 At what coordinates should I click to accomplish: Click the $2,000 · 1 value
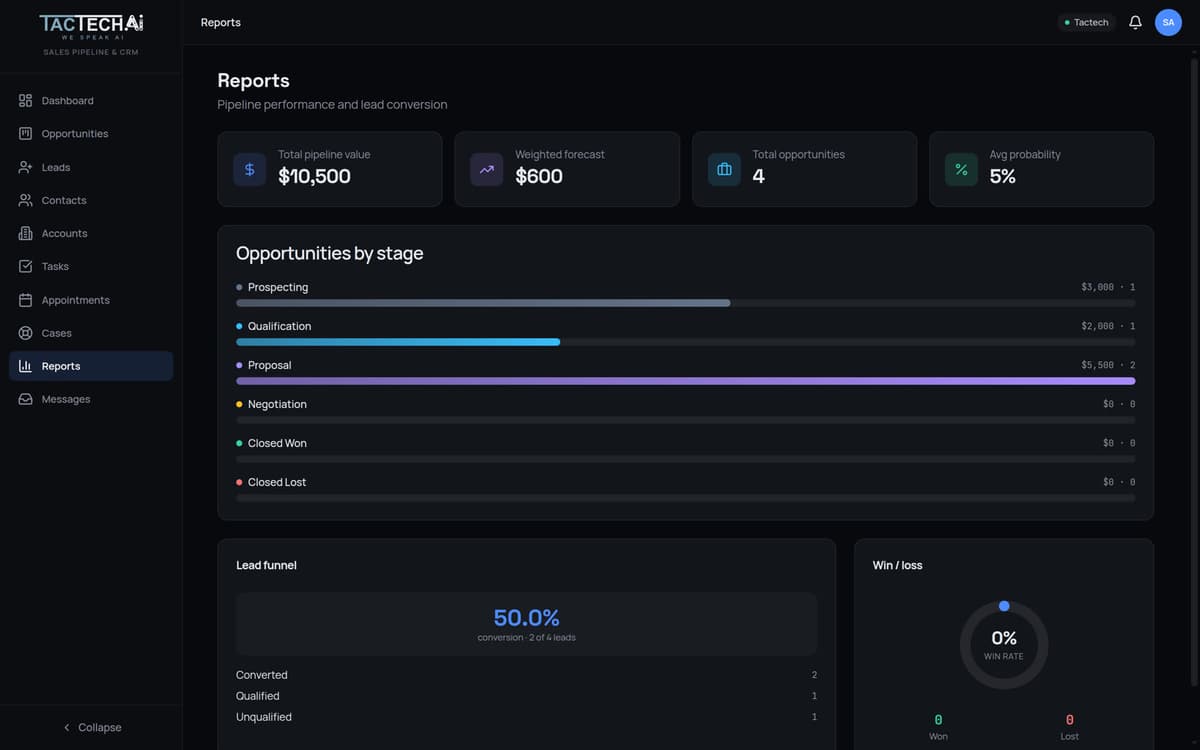pyautogui.click(x=1108, y=326)
